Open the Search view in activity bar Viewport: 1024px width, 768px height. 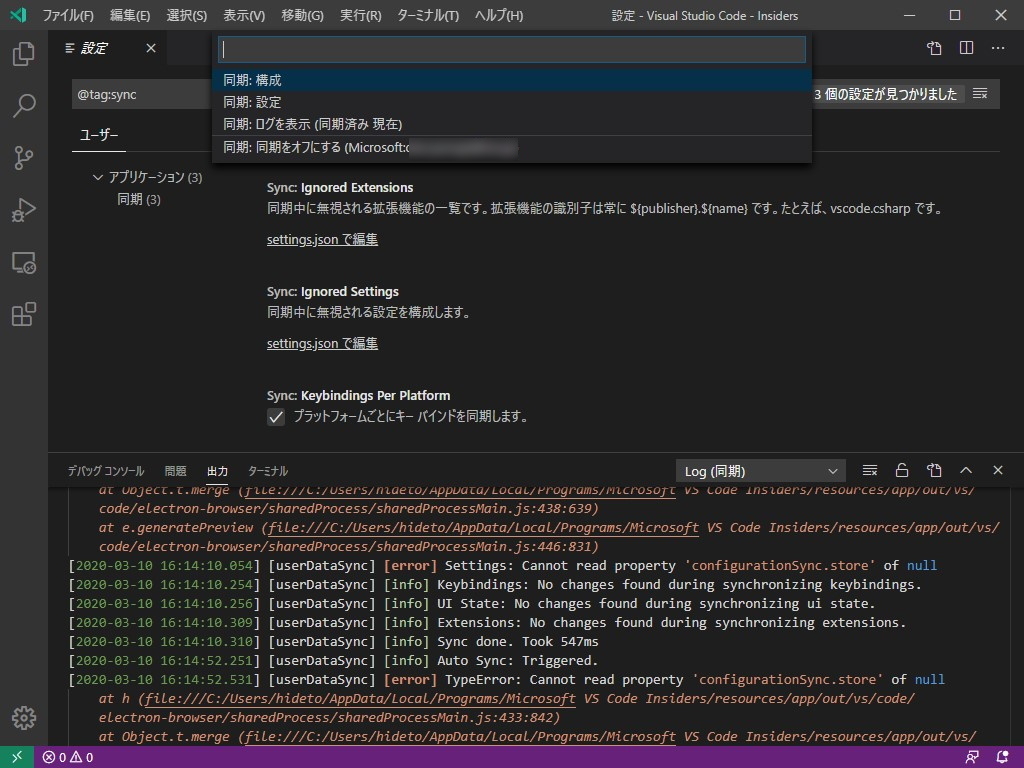24,105
